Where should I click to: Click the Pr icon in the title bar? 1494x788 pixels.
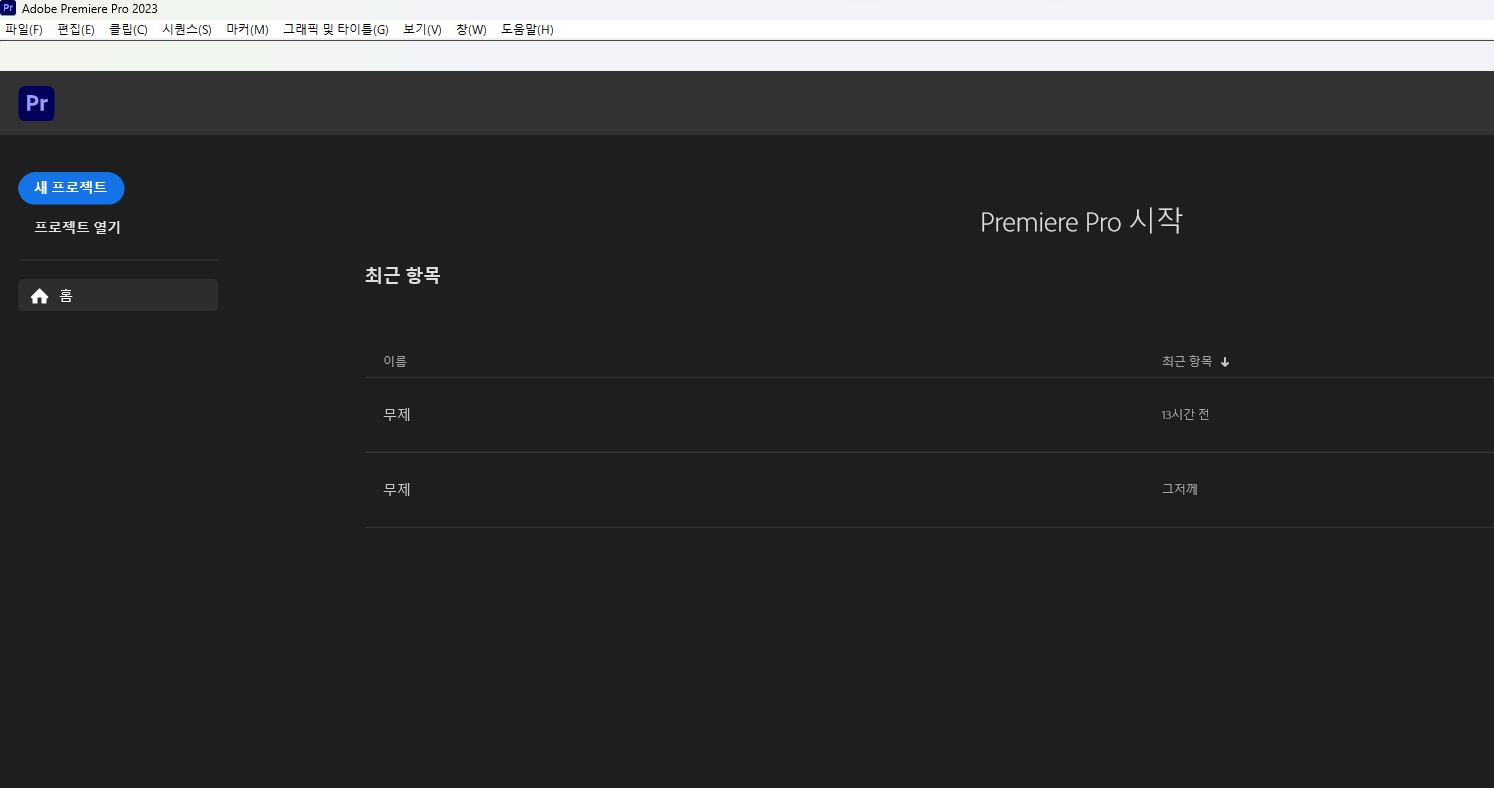point(9,8)
